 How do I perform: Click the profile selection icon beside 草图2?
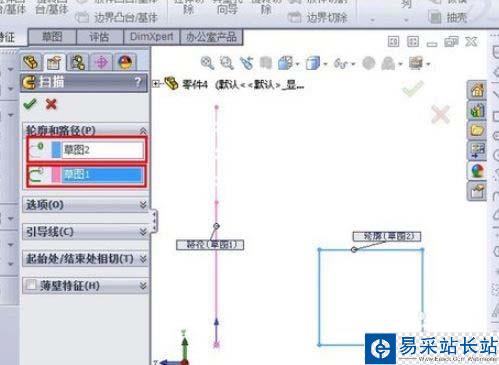(36, 149)
